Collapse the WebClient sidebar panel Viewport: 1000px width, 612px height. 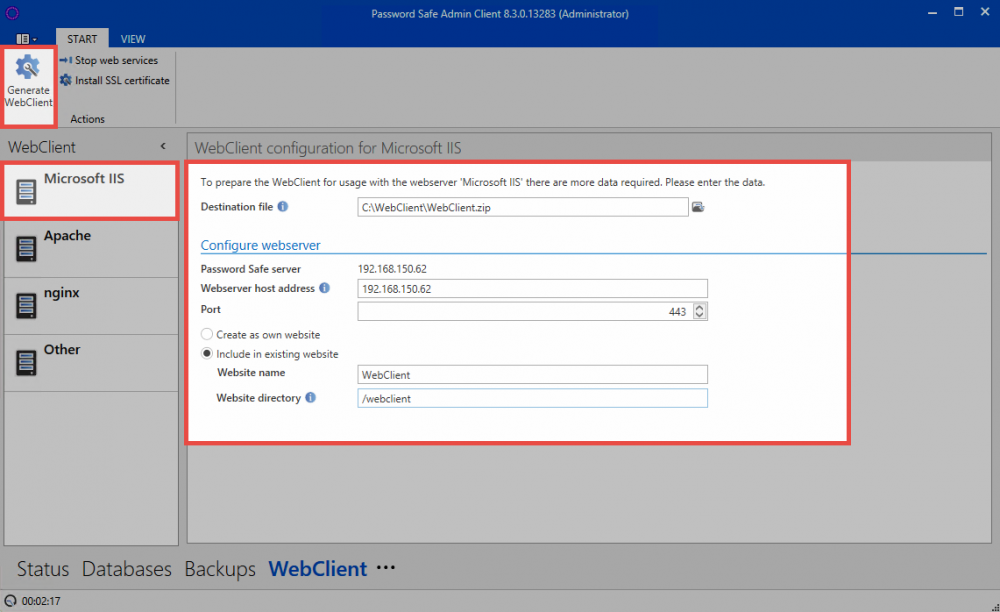pyautogui.click(x=163, y=147)
